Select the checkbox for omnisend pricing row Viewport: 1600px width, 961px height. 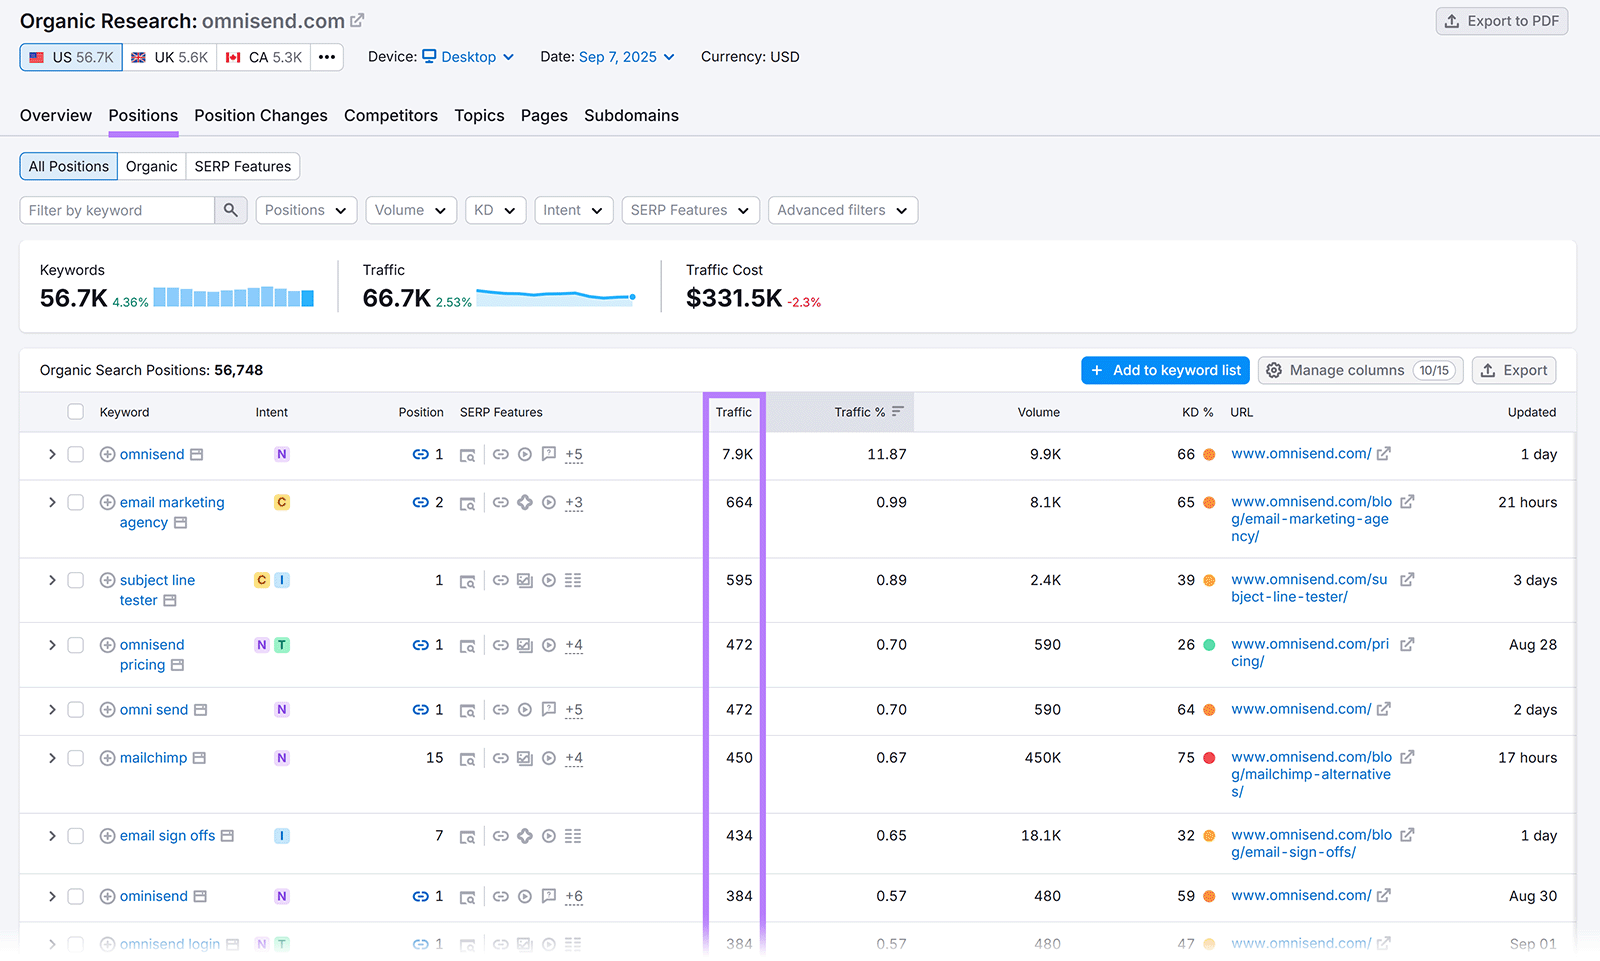pyautogui.click(x=75, y=645)
